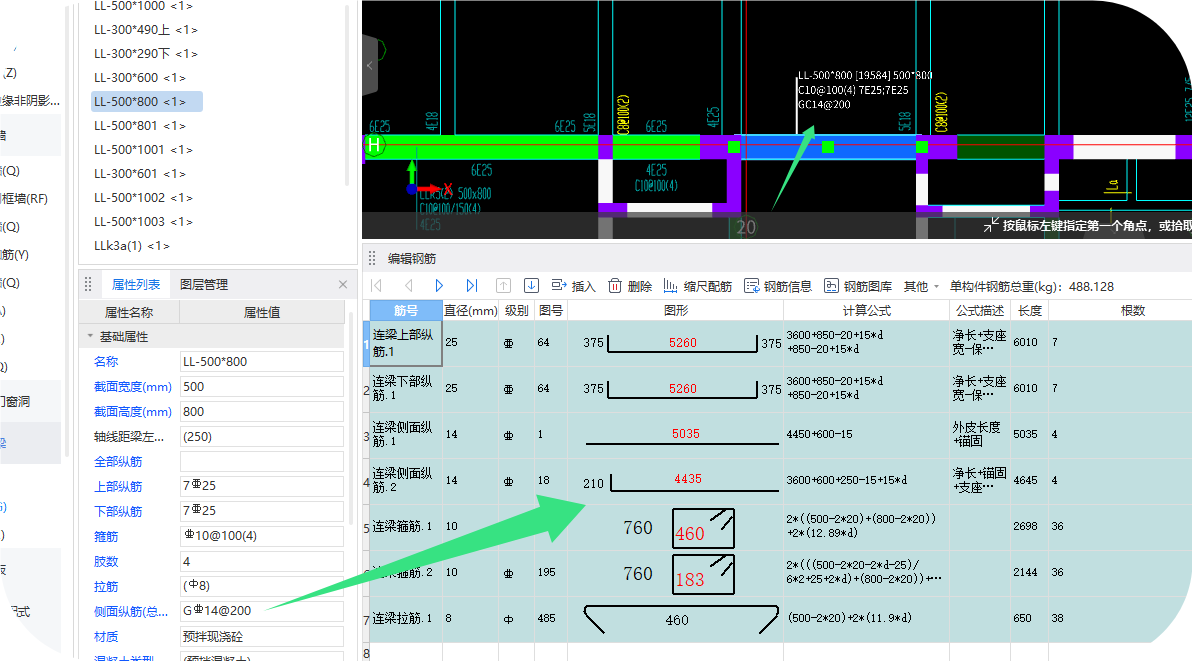Click stirrup shape with 460 dimension
Image resolution: width=1192 pixels, height=661 pixels.
point(703,528)
